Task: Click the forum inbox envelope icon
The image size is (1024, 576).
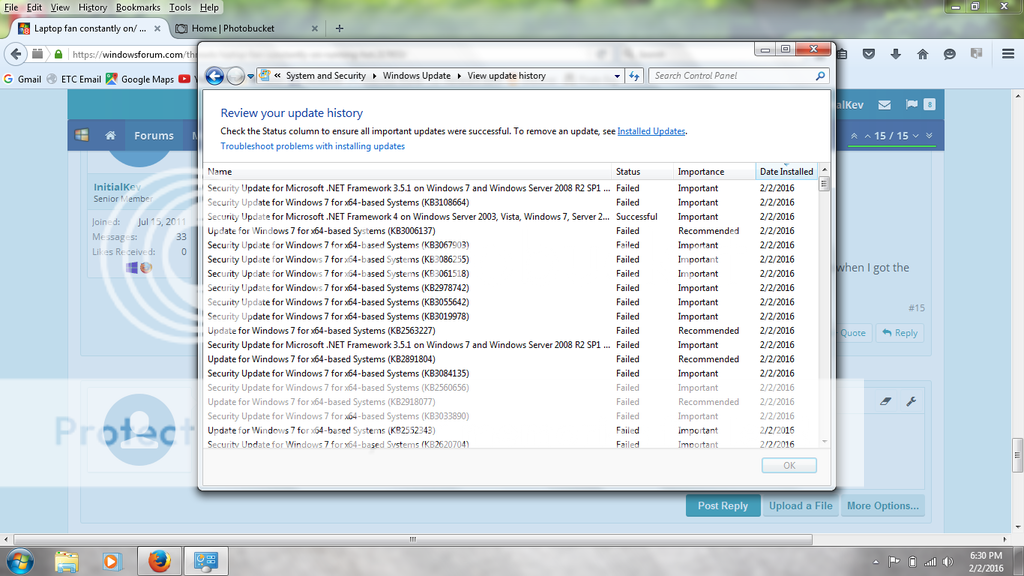Action: pos(884,104)
